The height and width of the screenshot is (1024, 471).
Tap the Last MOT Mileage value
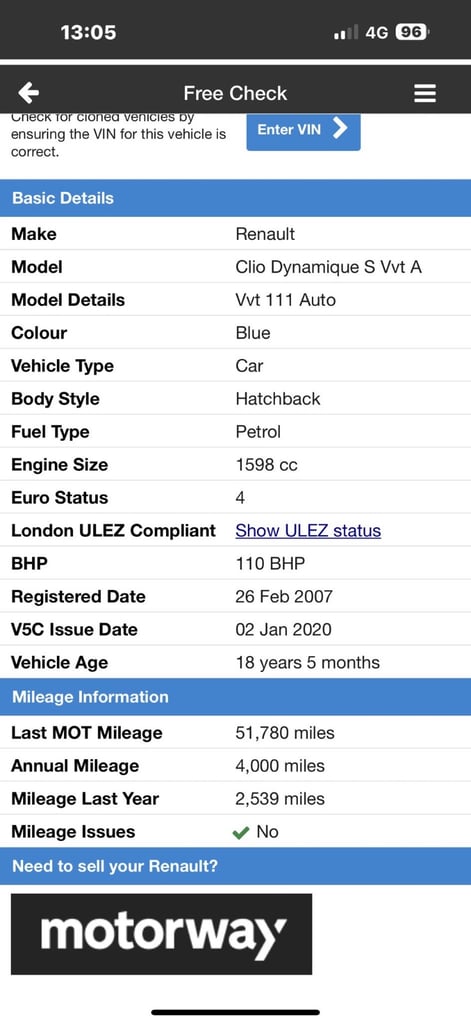coord(284,733)
